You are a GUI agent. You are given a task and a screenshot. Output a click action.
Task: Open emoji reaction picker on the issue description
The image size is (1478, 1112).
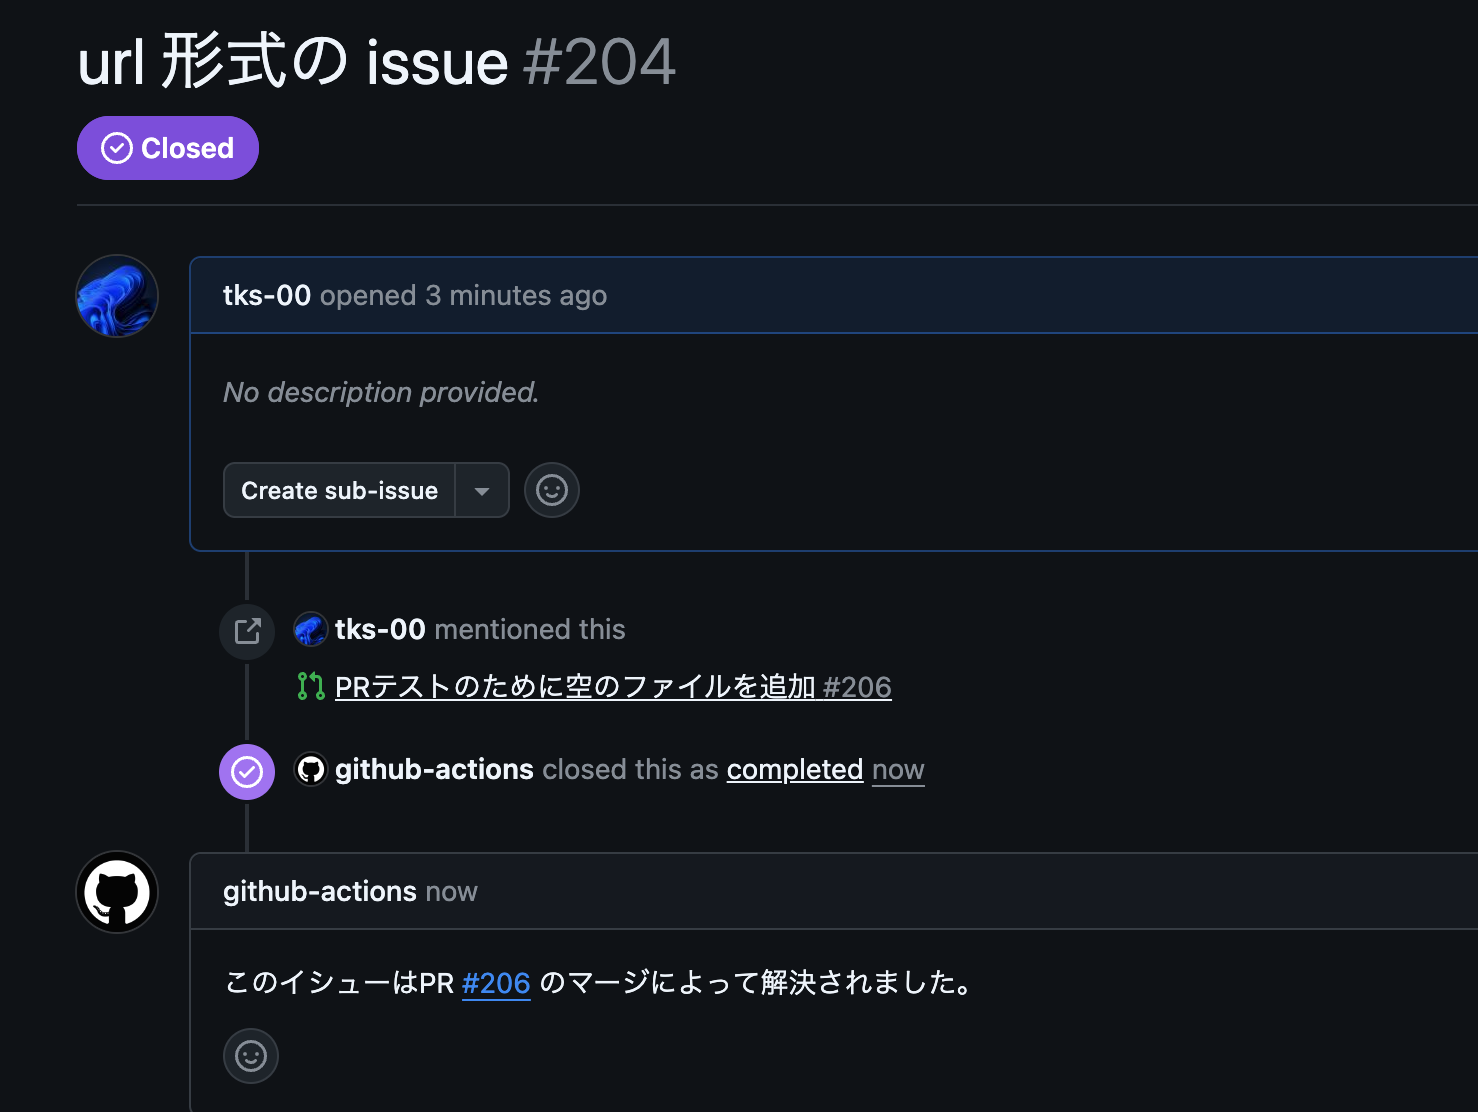(551, 490)
